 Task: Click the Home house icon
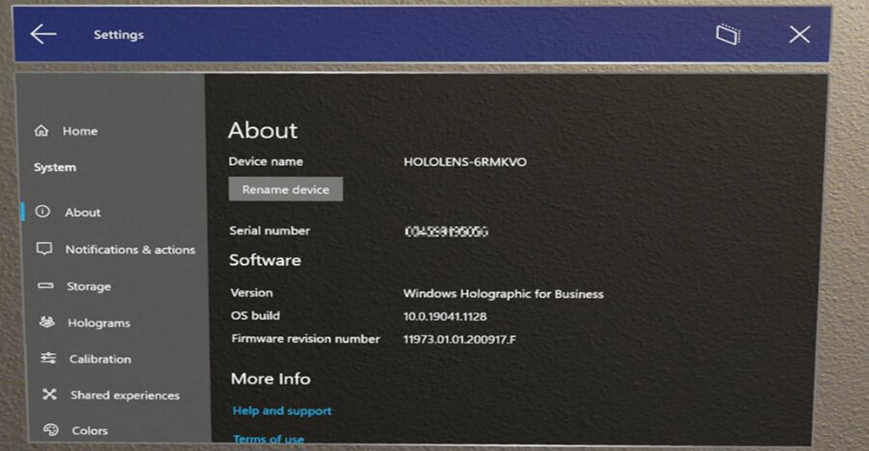coord(42,131)
